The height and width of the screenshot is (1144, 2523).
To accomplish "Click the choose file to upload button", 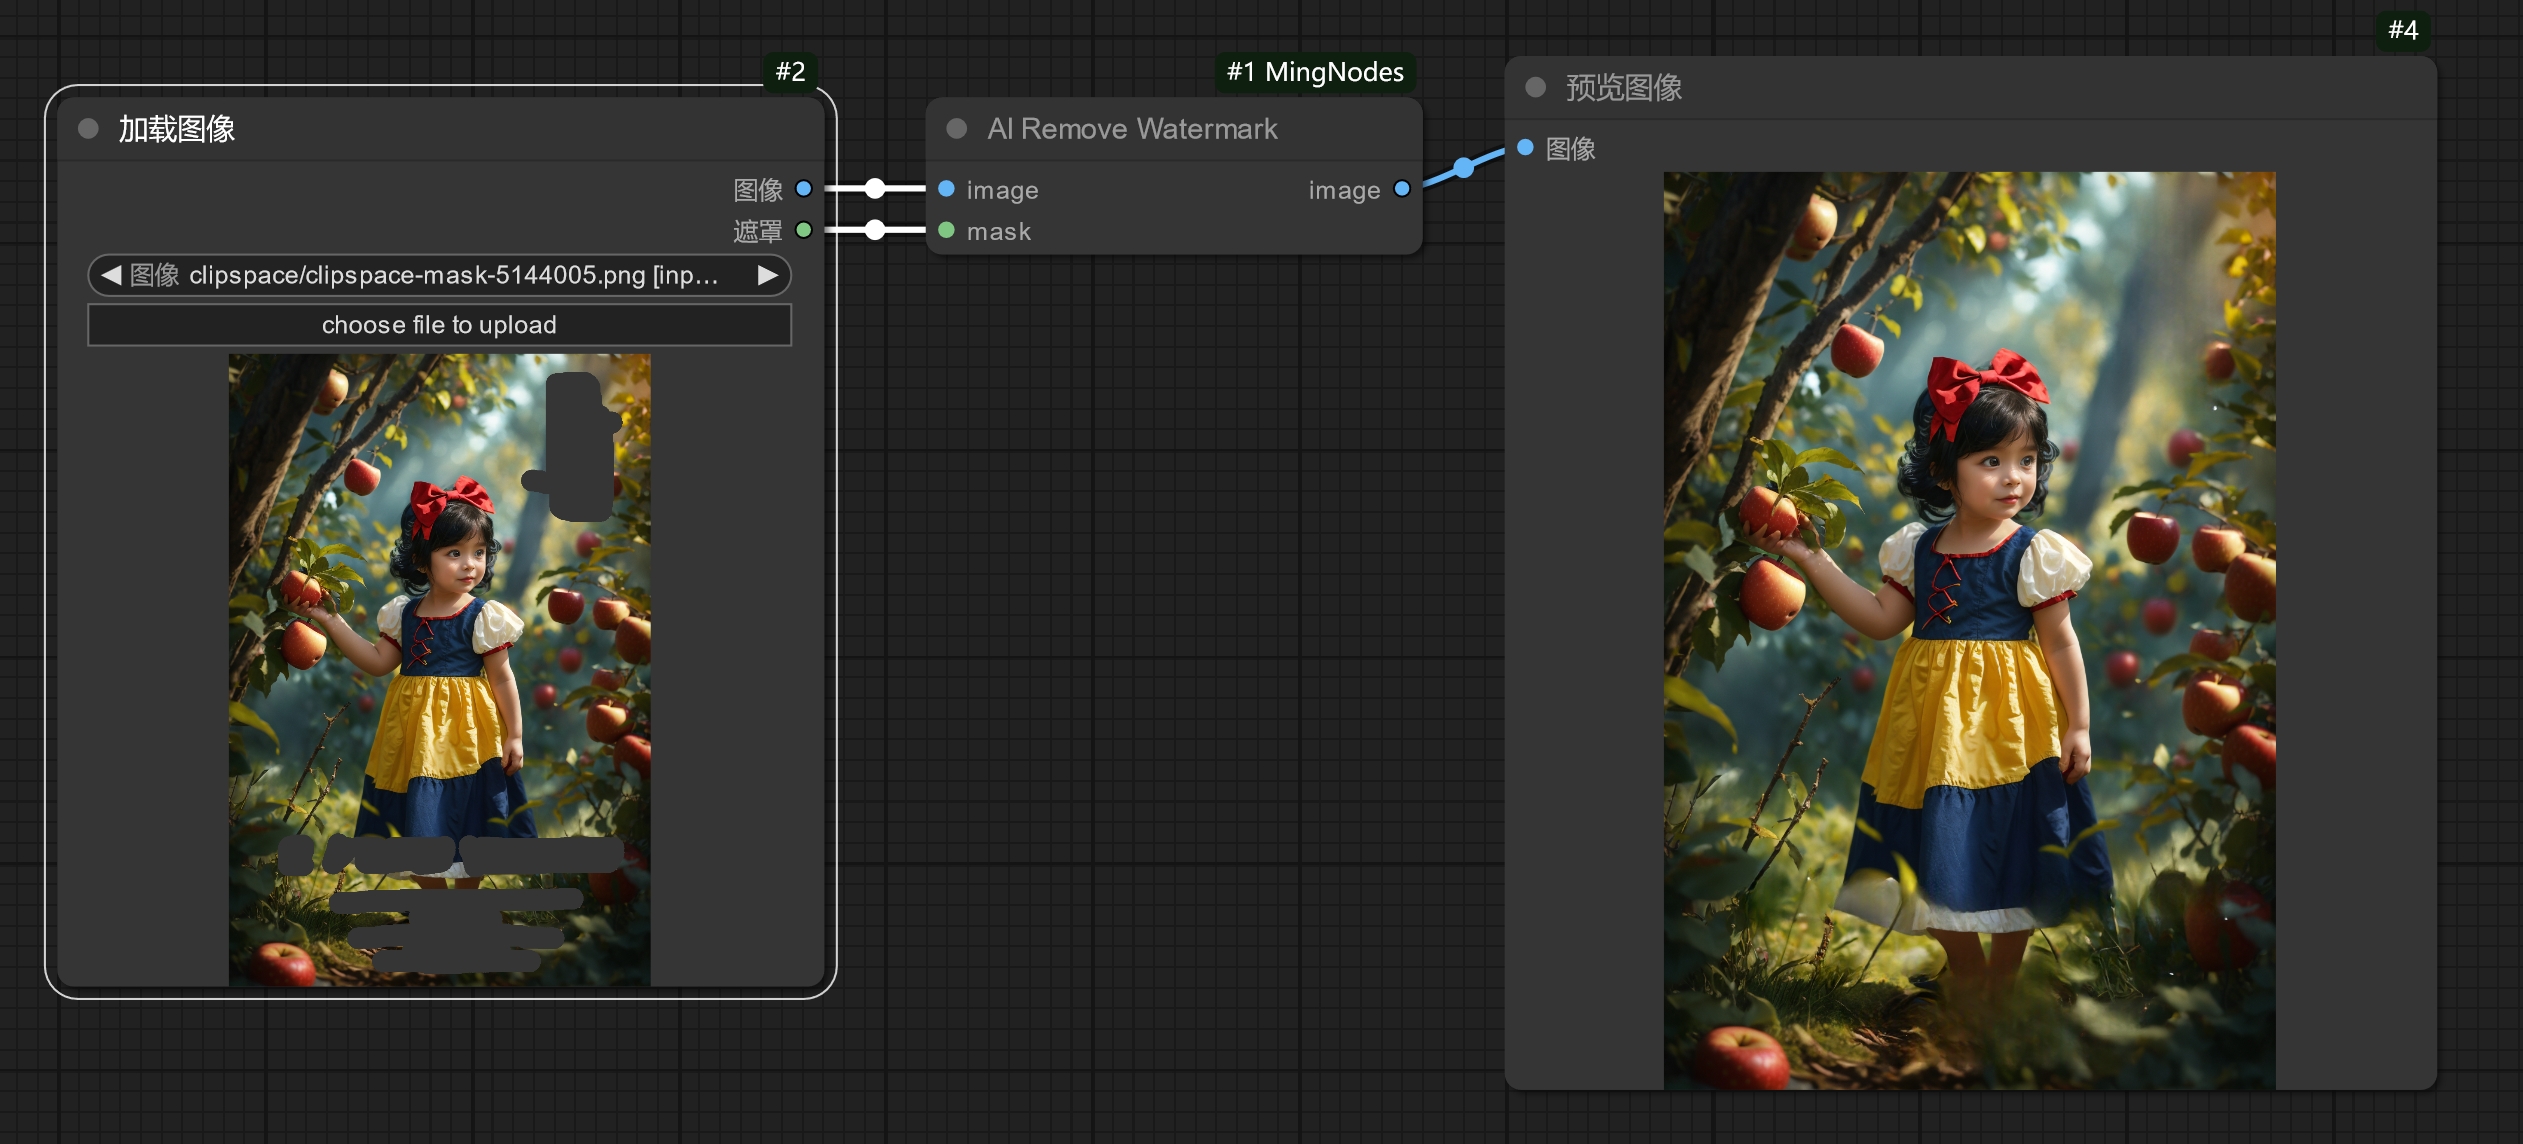I will (439, 325).
